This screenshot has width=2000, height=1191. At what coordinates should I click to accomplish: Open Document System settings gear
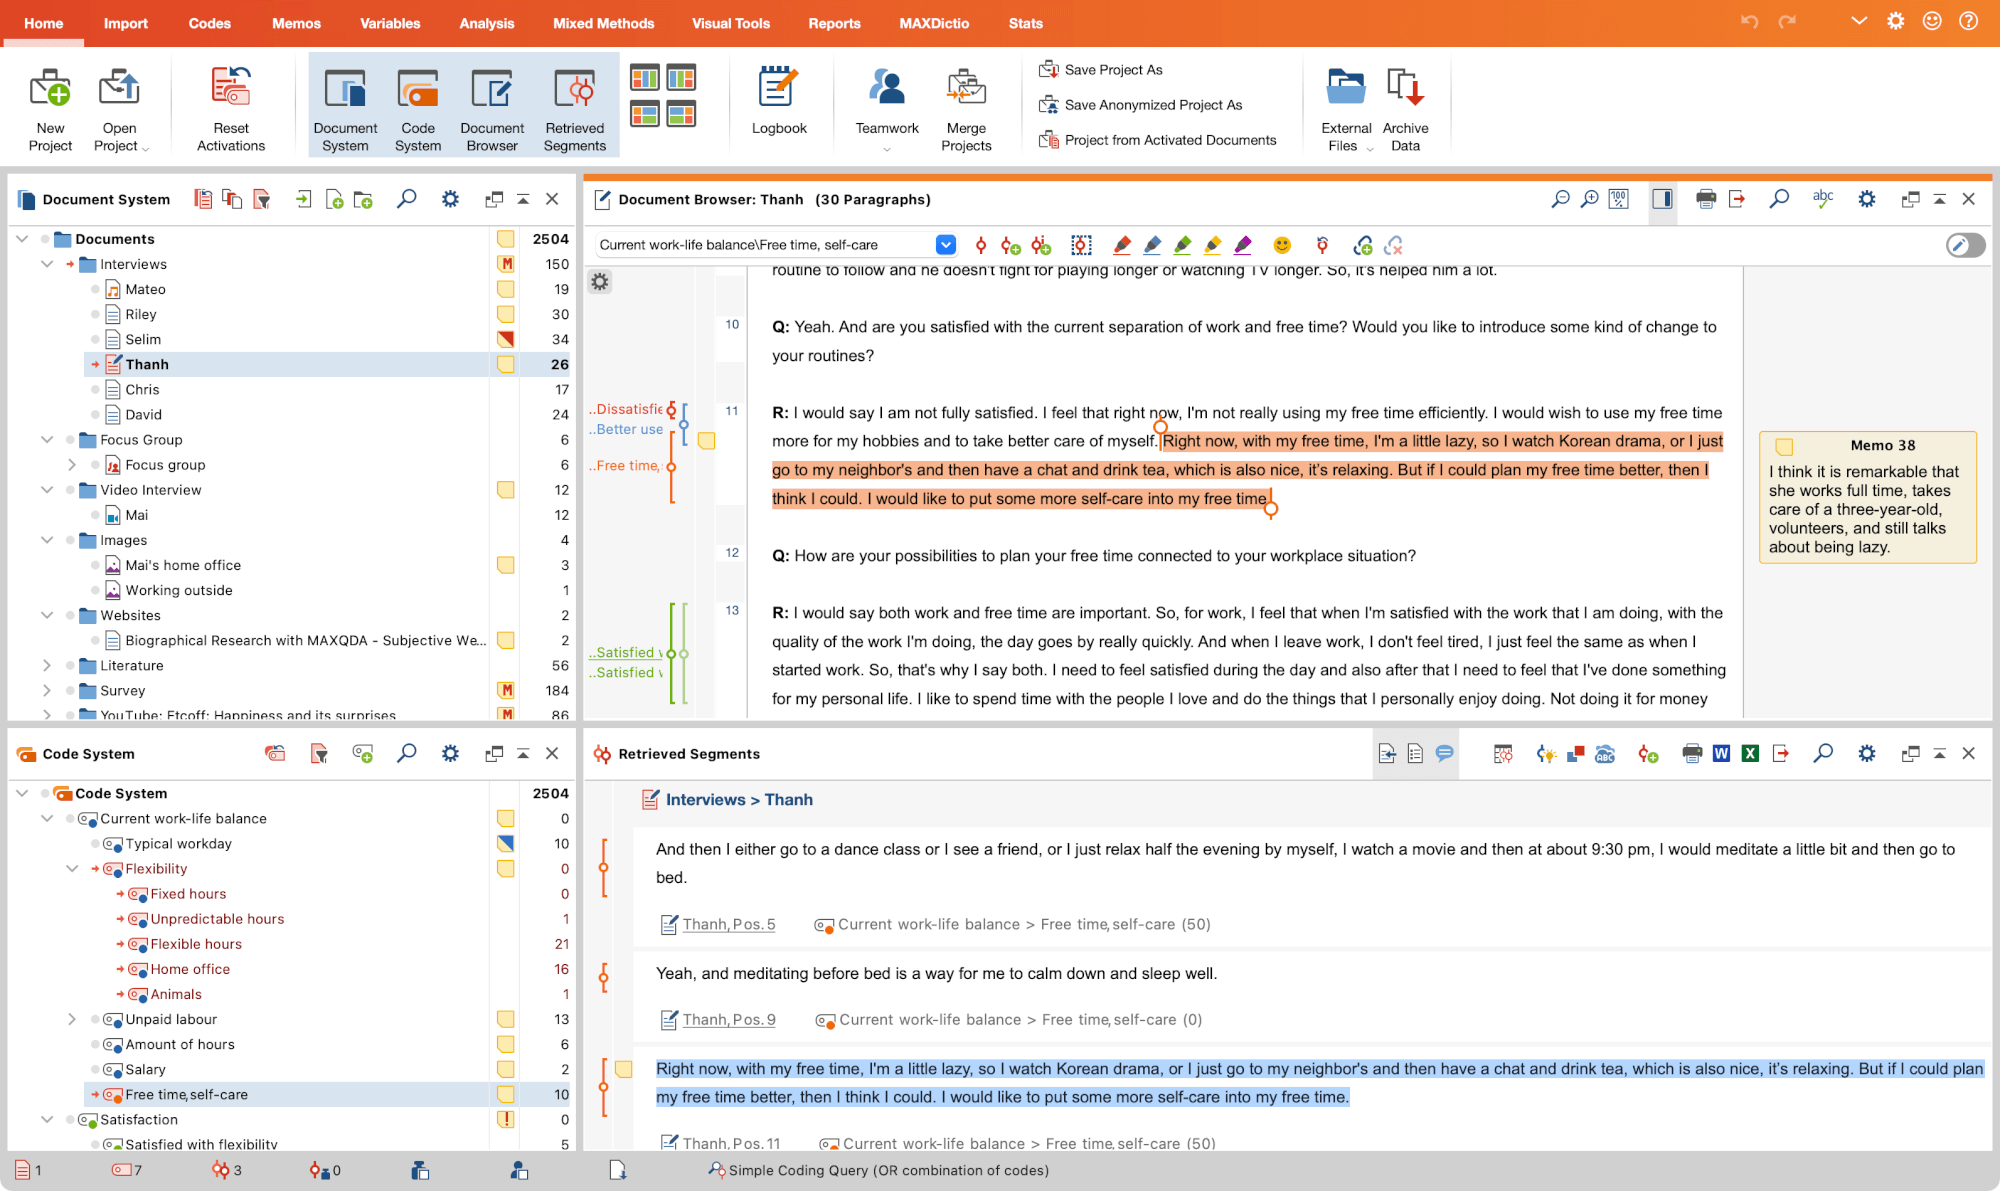tap(450, 199)
